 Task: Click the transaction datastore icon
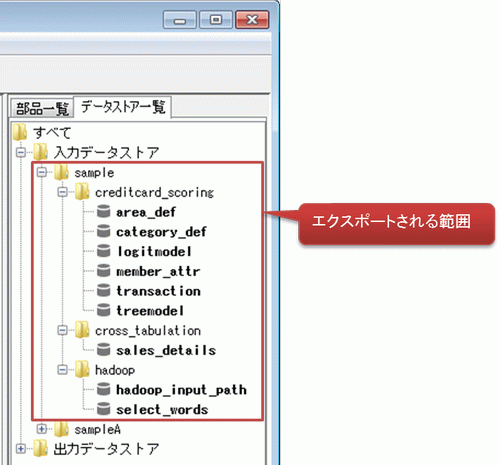103,290
